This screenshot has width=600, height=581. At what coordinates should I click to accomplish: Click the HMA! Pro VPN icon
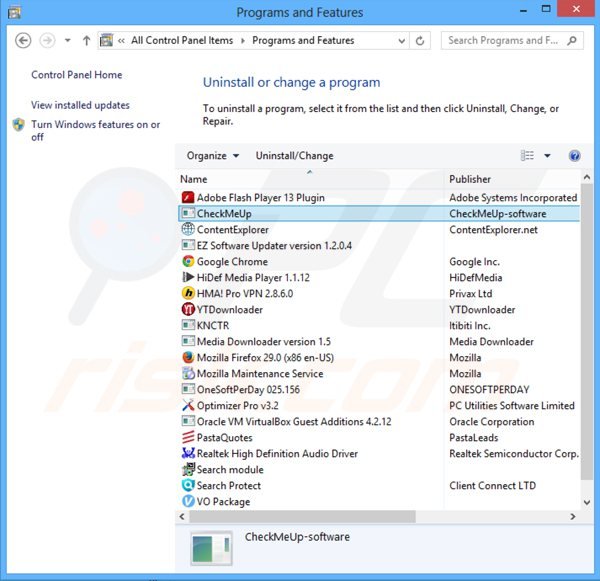(x=188, y=293)
